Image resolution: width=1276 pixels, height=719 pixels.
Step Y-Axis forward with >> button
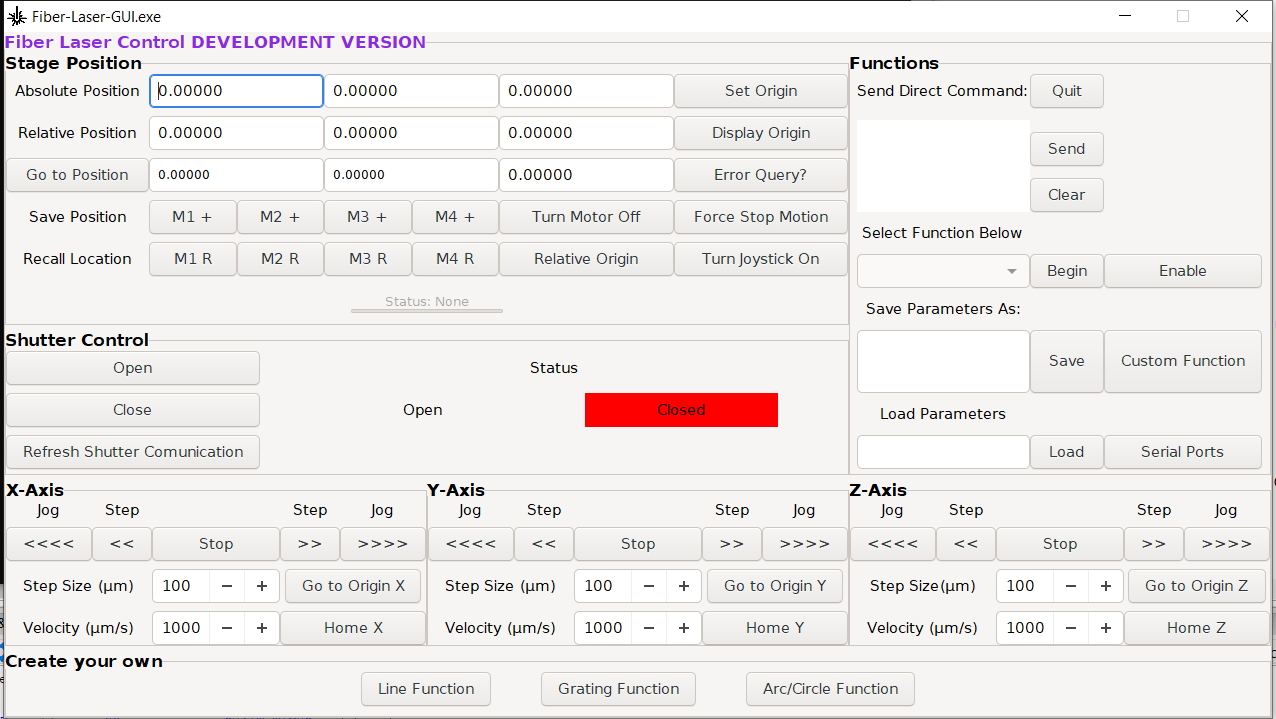coord(731,544)
